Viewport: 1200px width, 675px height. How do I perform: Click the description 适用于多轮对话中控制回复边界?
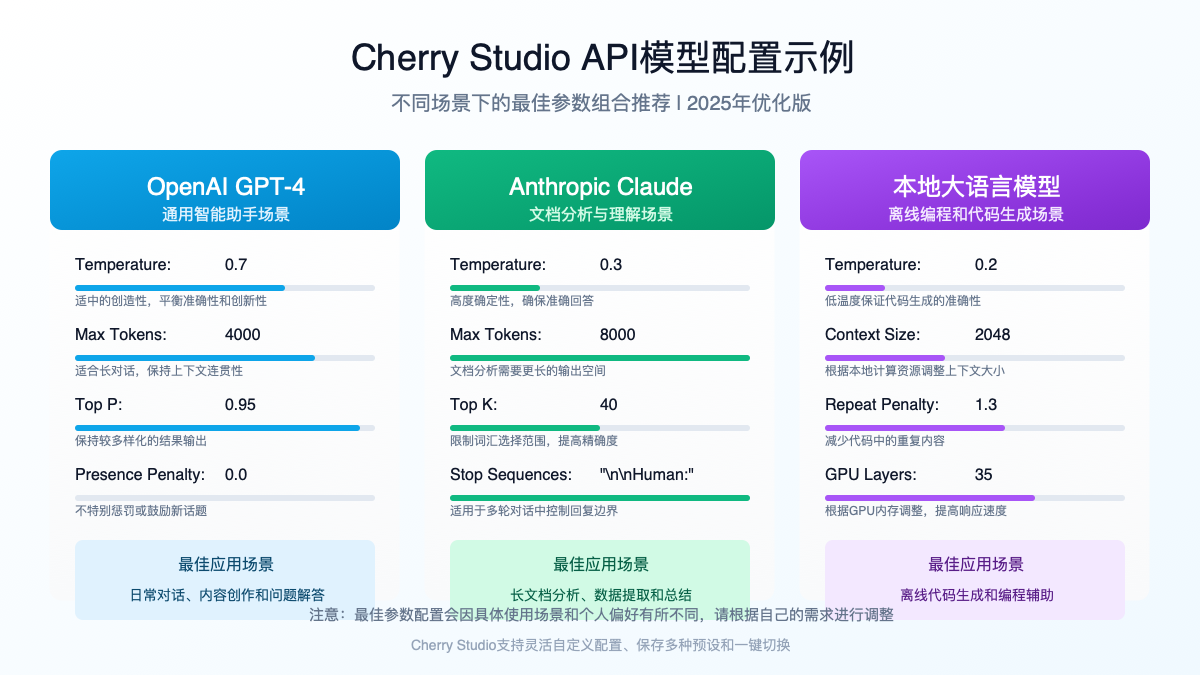pyautogui.click(x=534, y=511)
